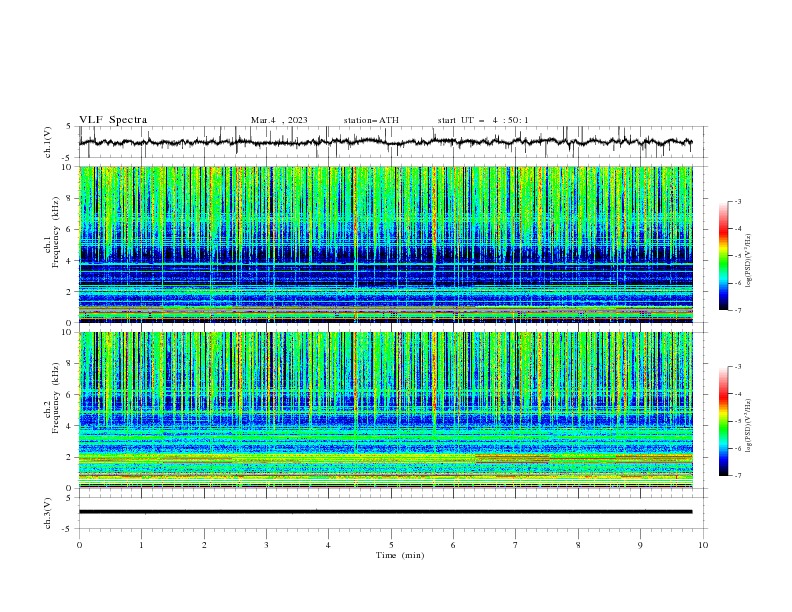The image size is (792, 612).
Task: Click the ch.2 "Frequency (kHz)" axis label
Action: [56, 398]
